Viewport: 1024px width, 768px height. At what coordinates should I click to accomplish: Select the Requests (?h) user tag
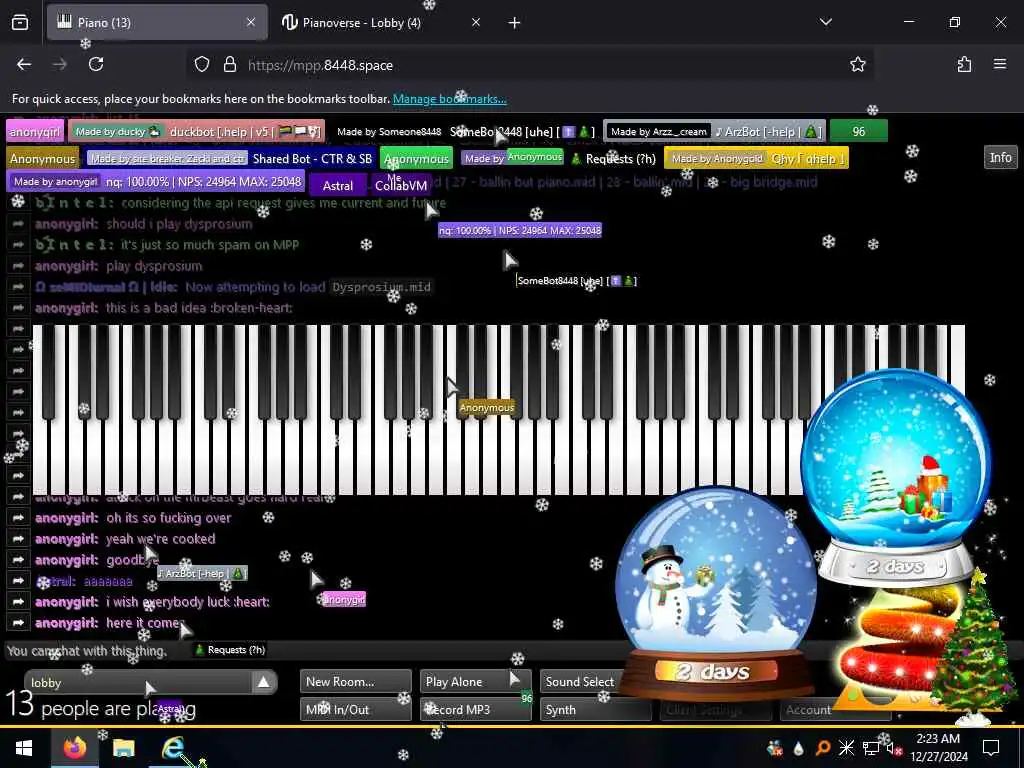click(559, 158)
